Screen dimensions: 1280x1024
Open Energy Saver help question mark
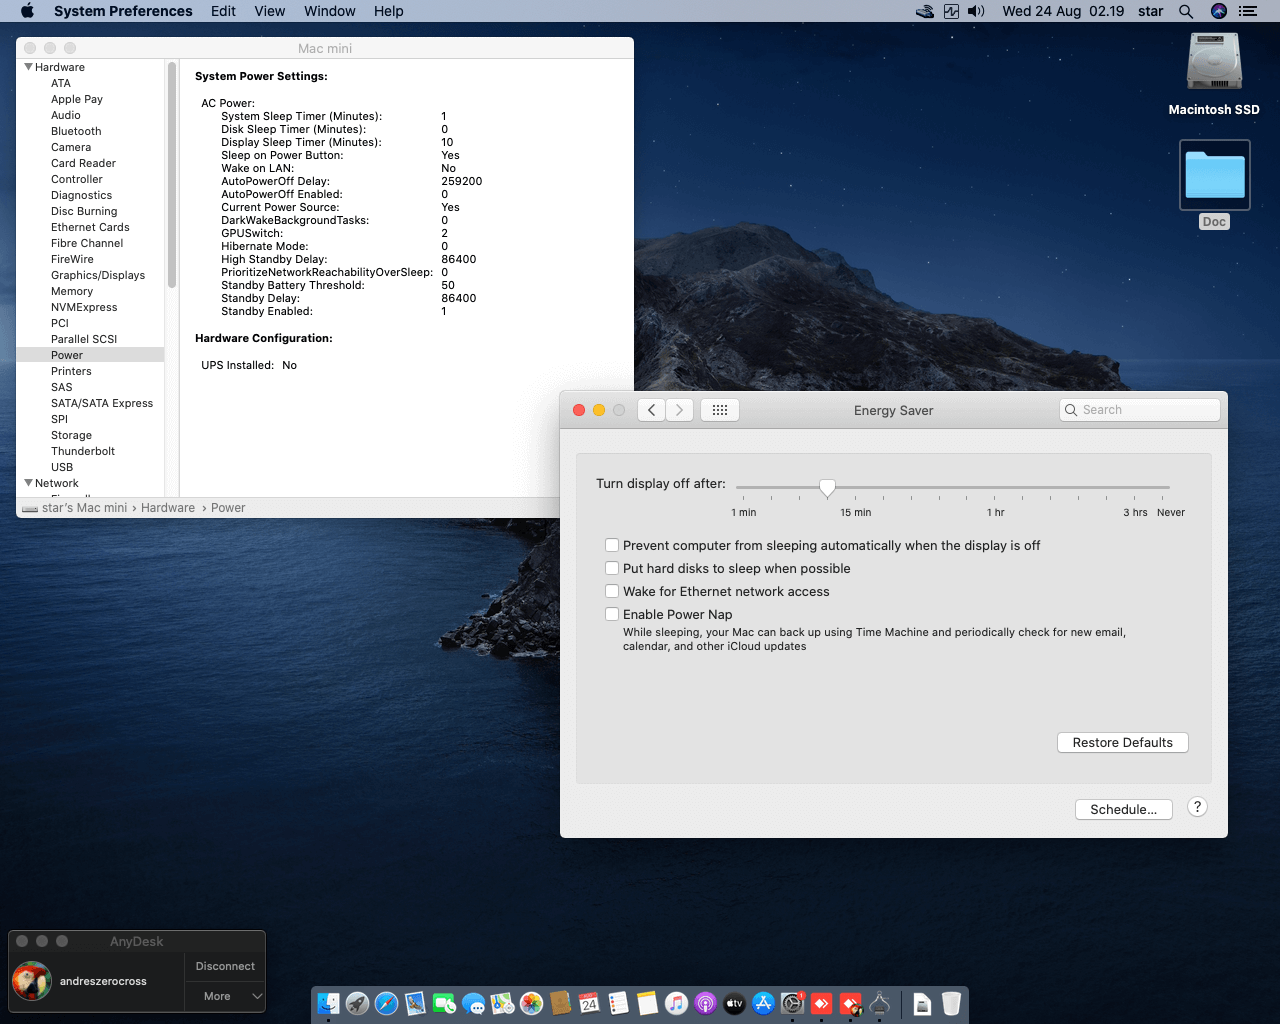(1197, 807)
